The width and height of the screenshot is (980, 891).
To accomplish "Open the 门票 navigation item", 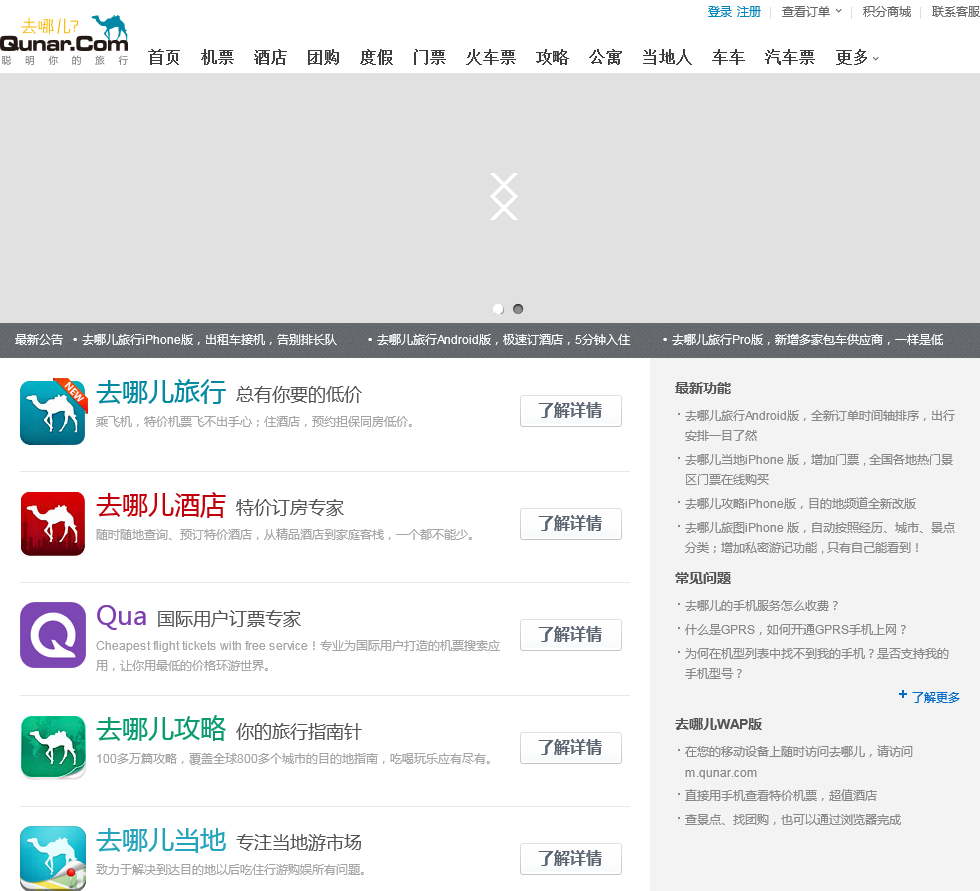I will 429,57.
